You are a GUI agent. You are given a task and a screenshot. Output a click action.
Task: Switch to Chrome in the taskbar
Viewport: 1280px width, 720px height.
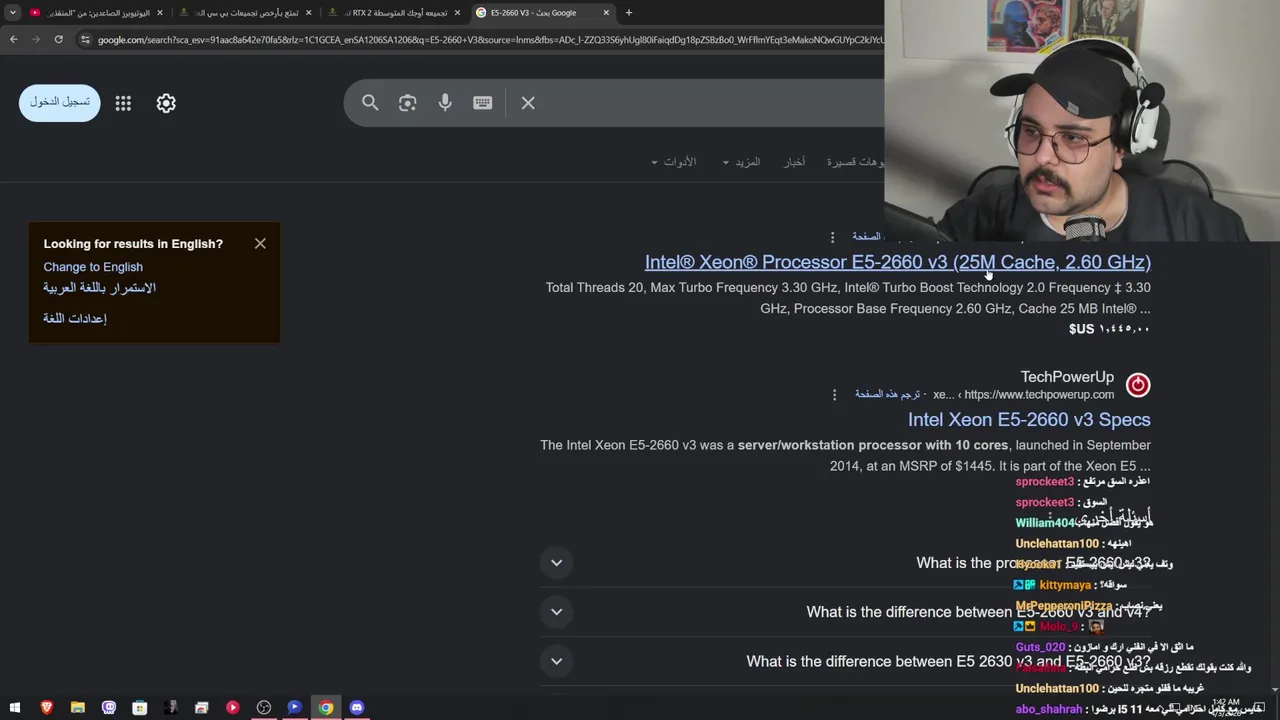326,707
